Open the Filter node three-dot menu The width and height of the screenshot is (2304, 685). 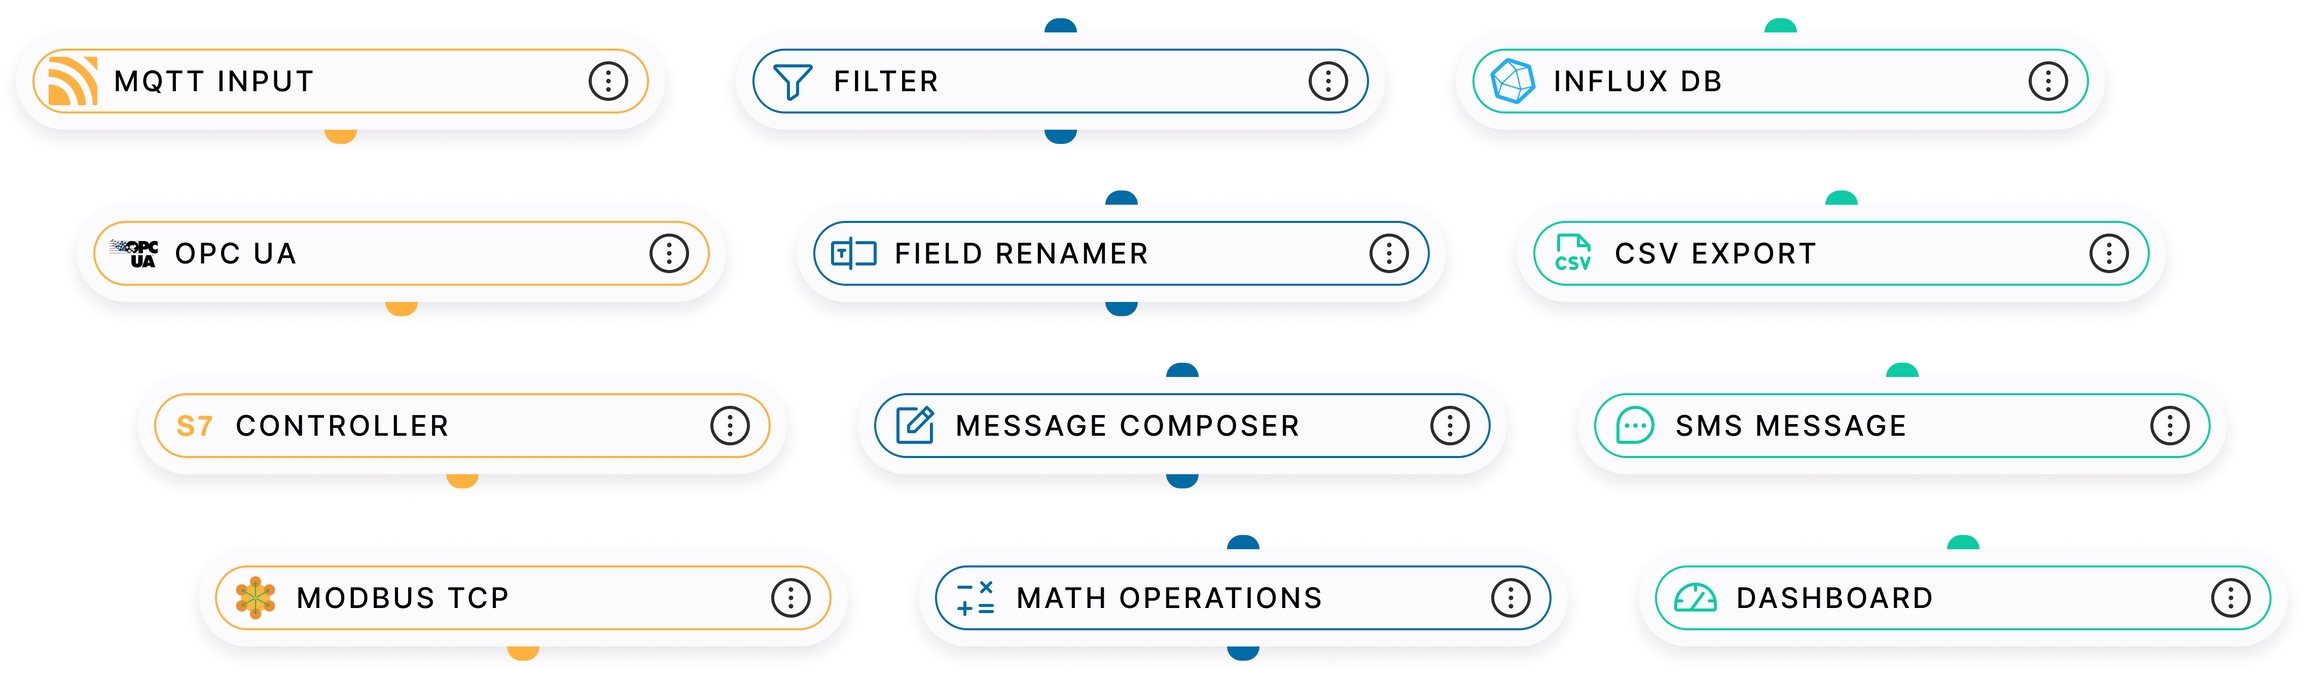point(1328,81)
